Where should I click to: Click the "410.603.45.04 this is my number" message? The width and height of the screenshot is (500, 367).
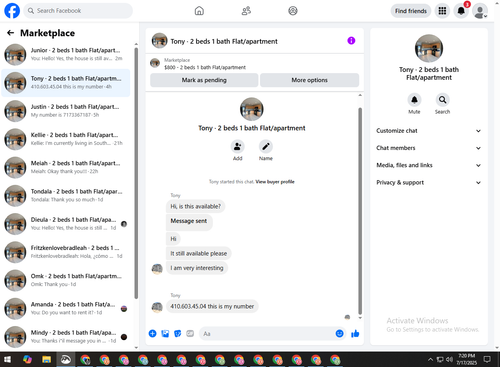(x=212, y=306)
